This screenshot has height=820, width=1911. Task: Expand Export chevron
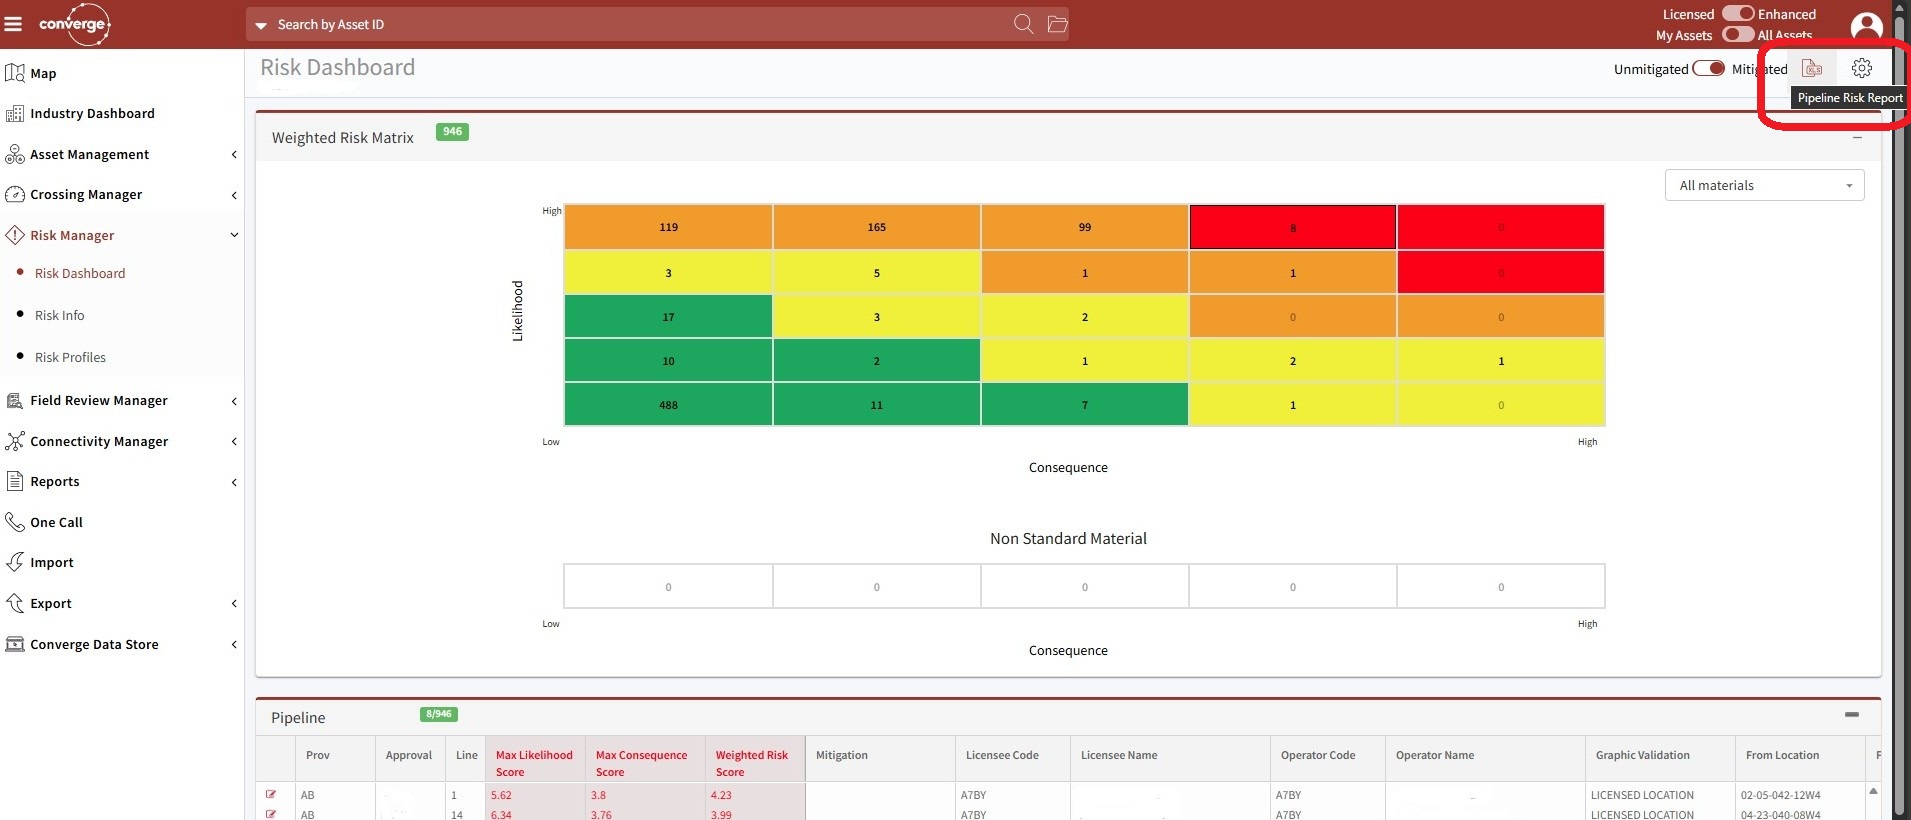234,603
